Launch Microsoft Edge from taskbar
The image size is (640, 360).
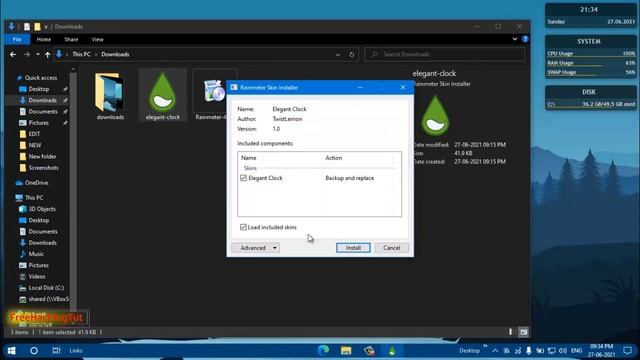(323, 350)
